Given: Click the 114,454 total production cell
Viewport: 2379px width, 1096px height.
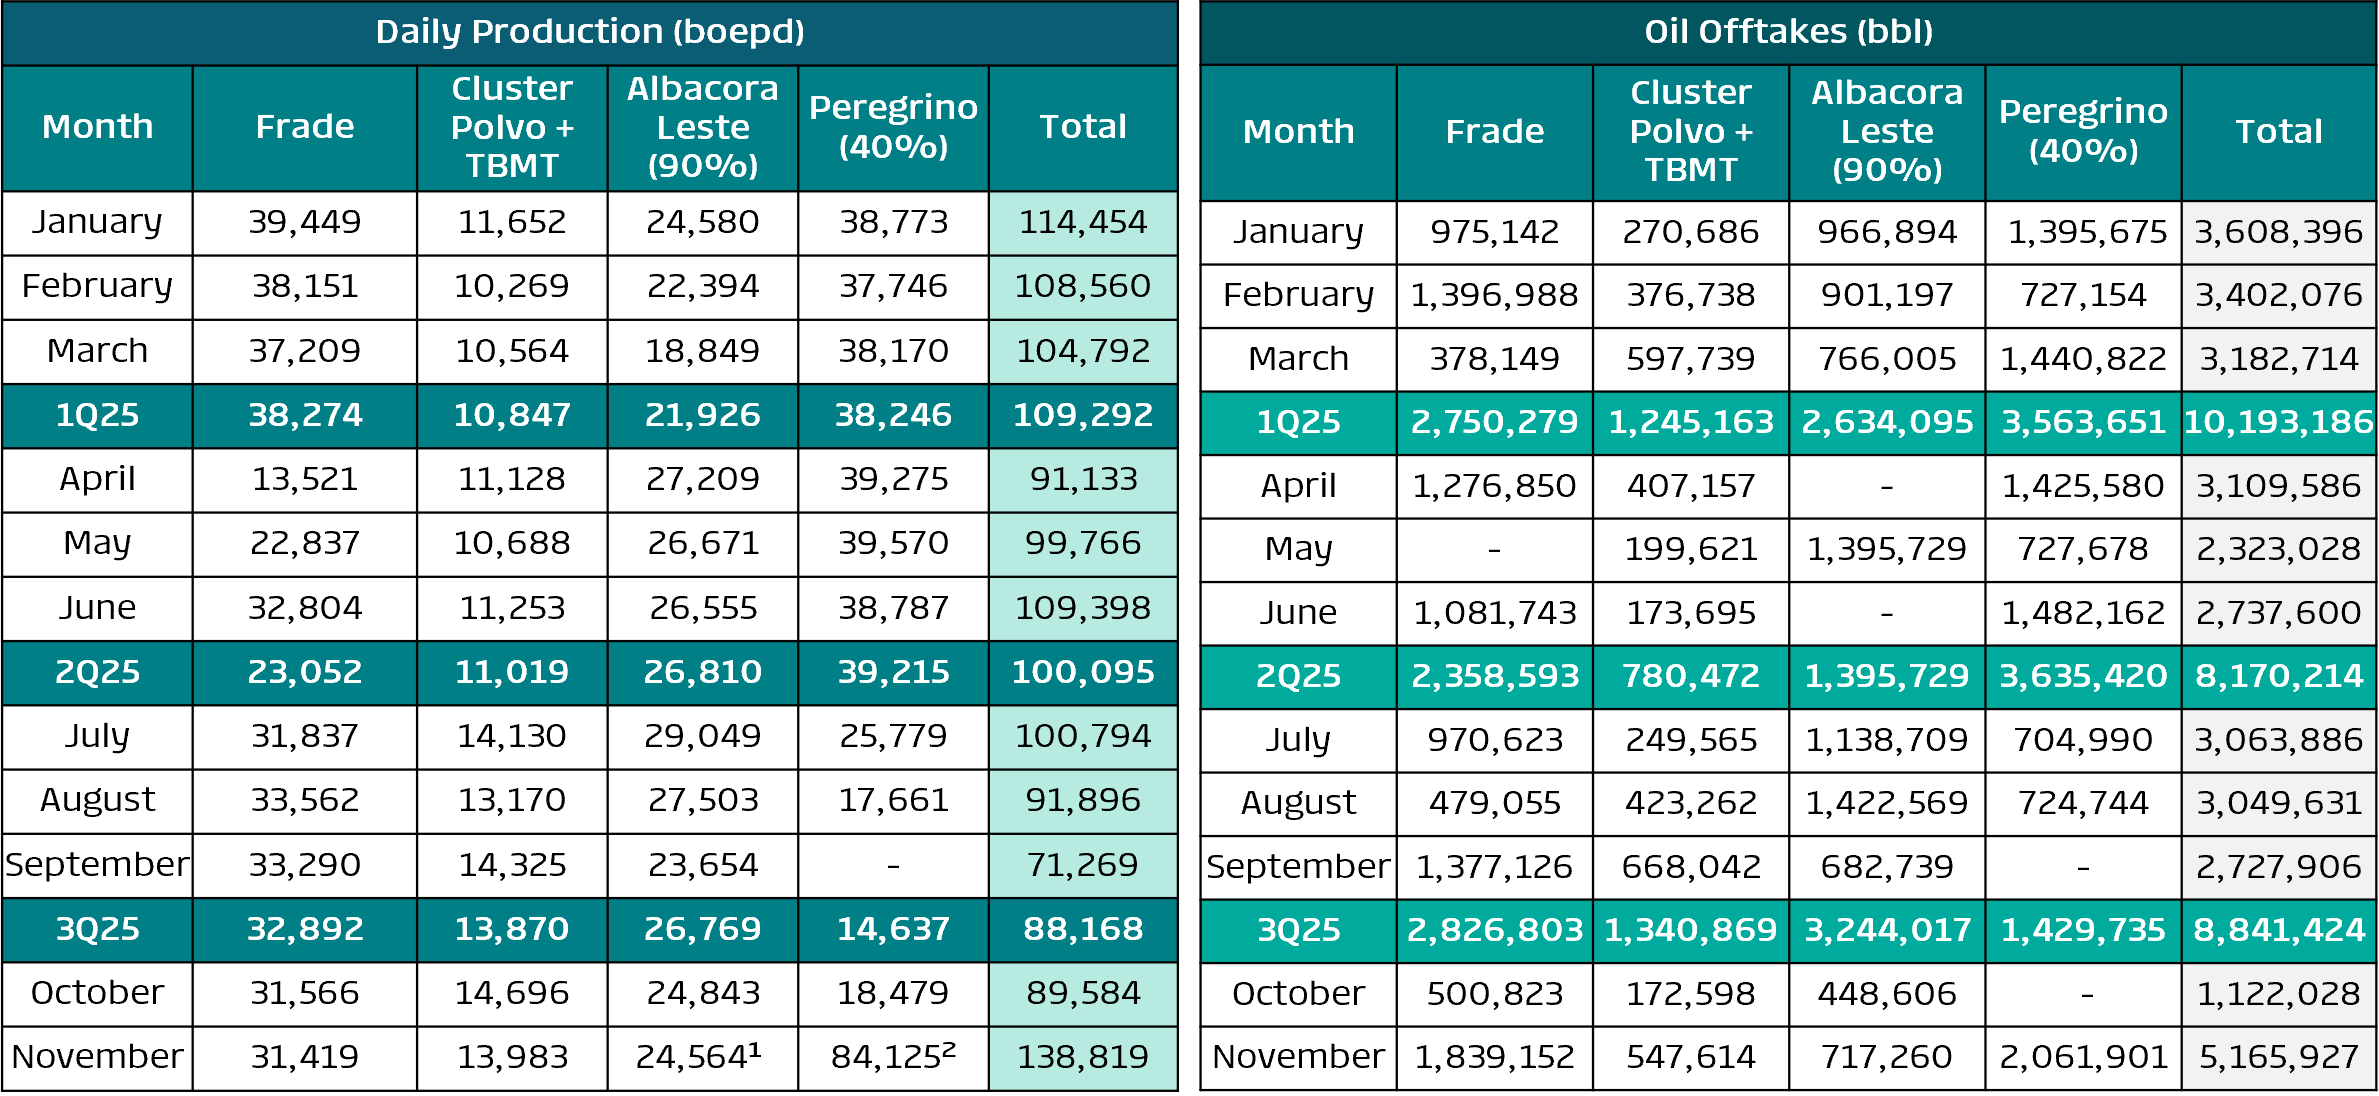Looking at the screenshot, I should pyautogui.click(x=1083, y=222).
